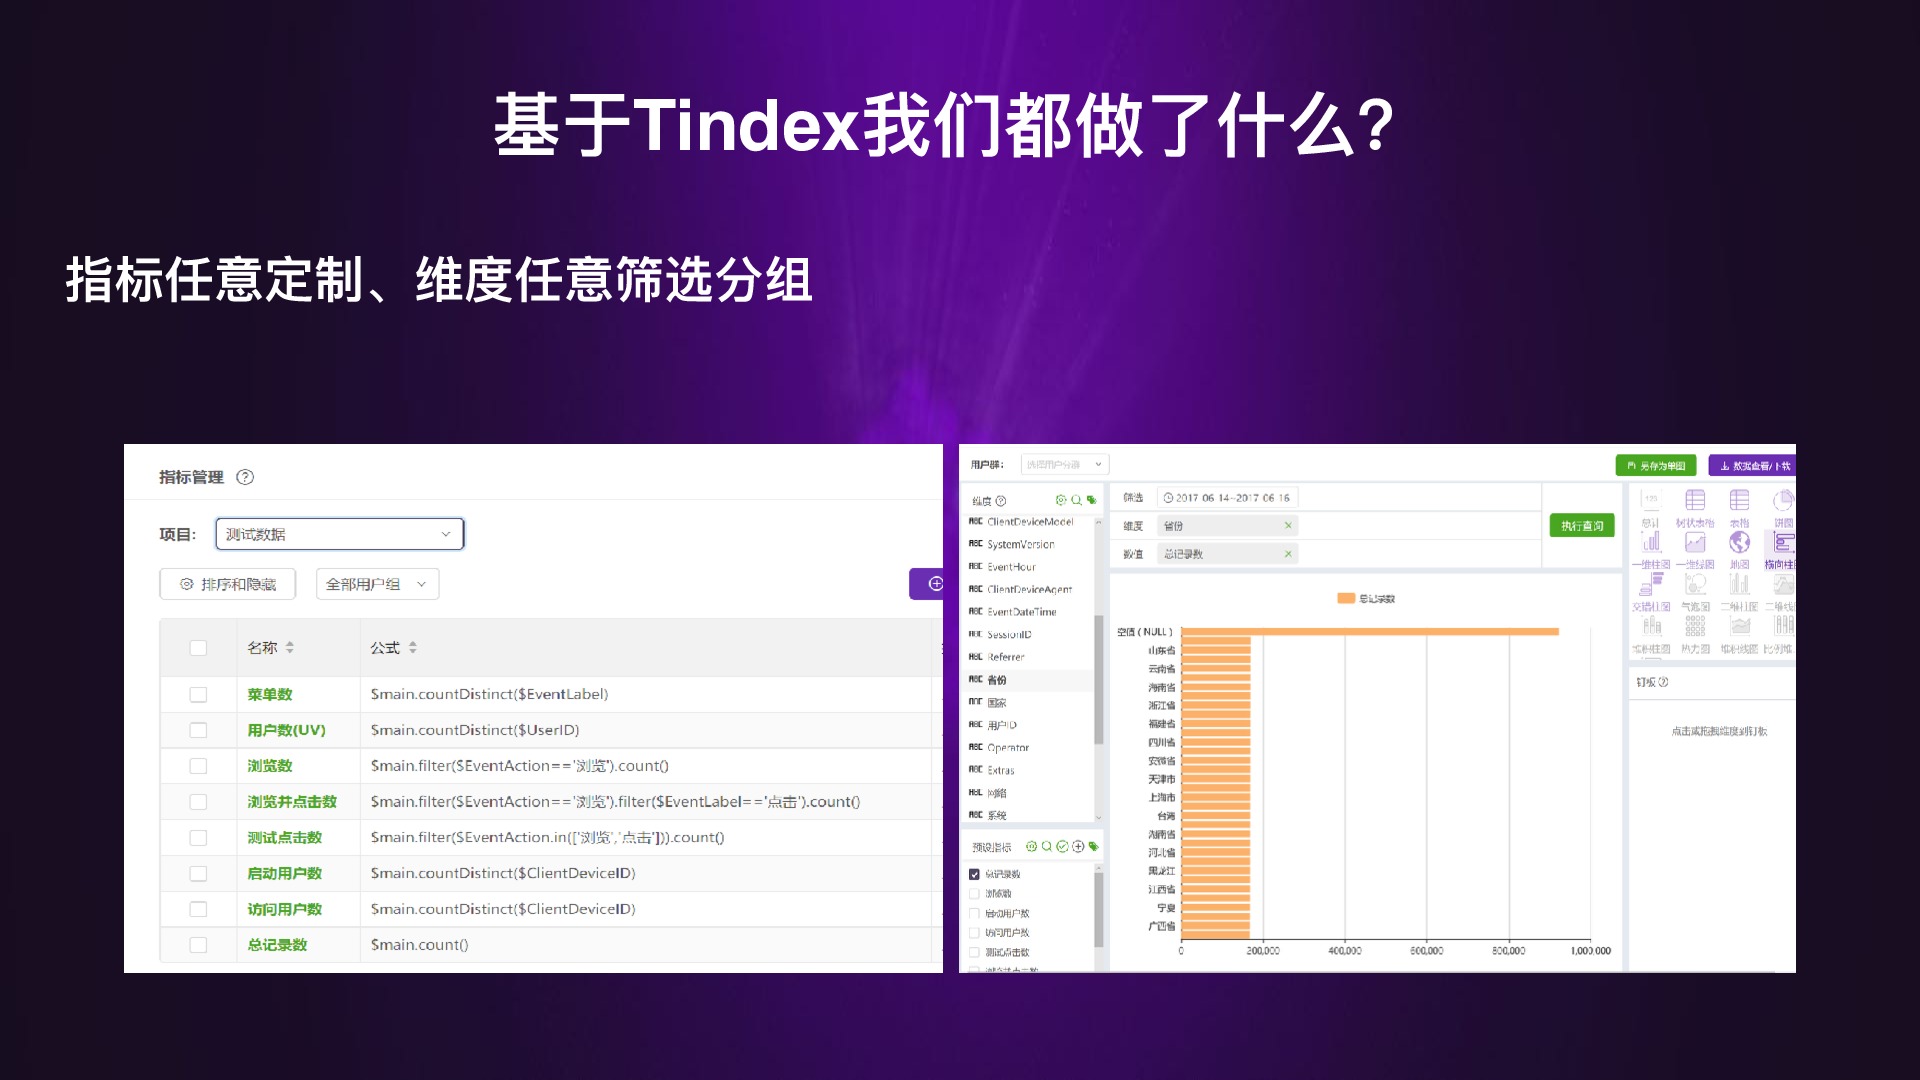
Task: Toggle checkbox next to 菜单数 metric
Action: (198, 692)
